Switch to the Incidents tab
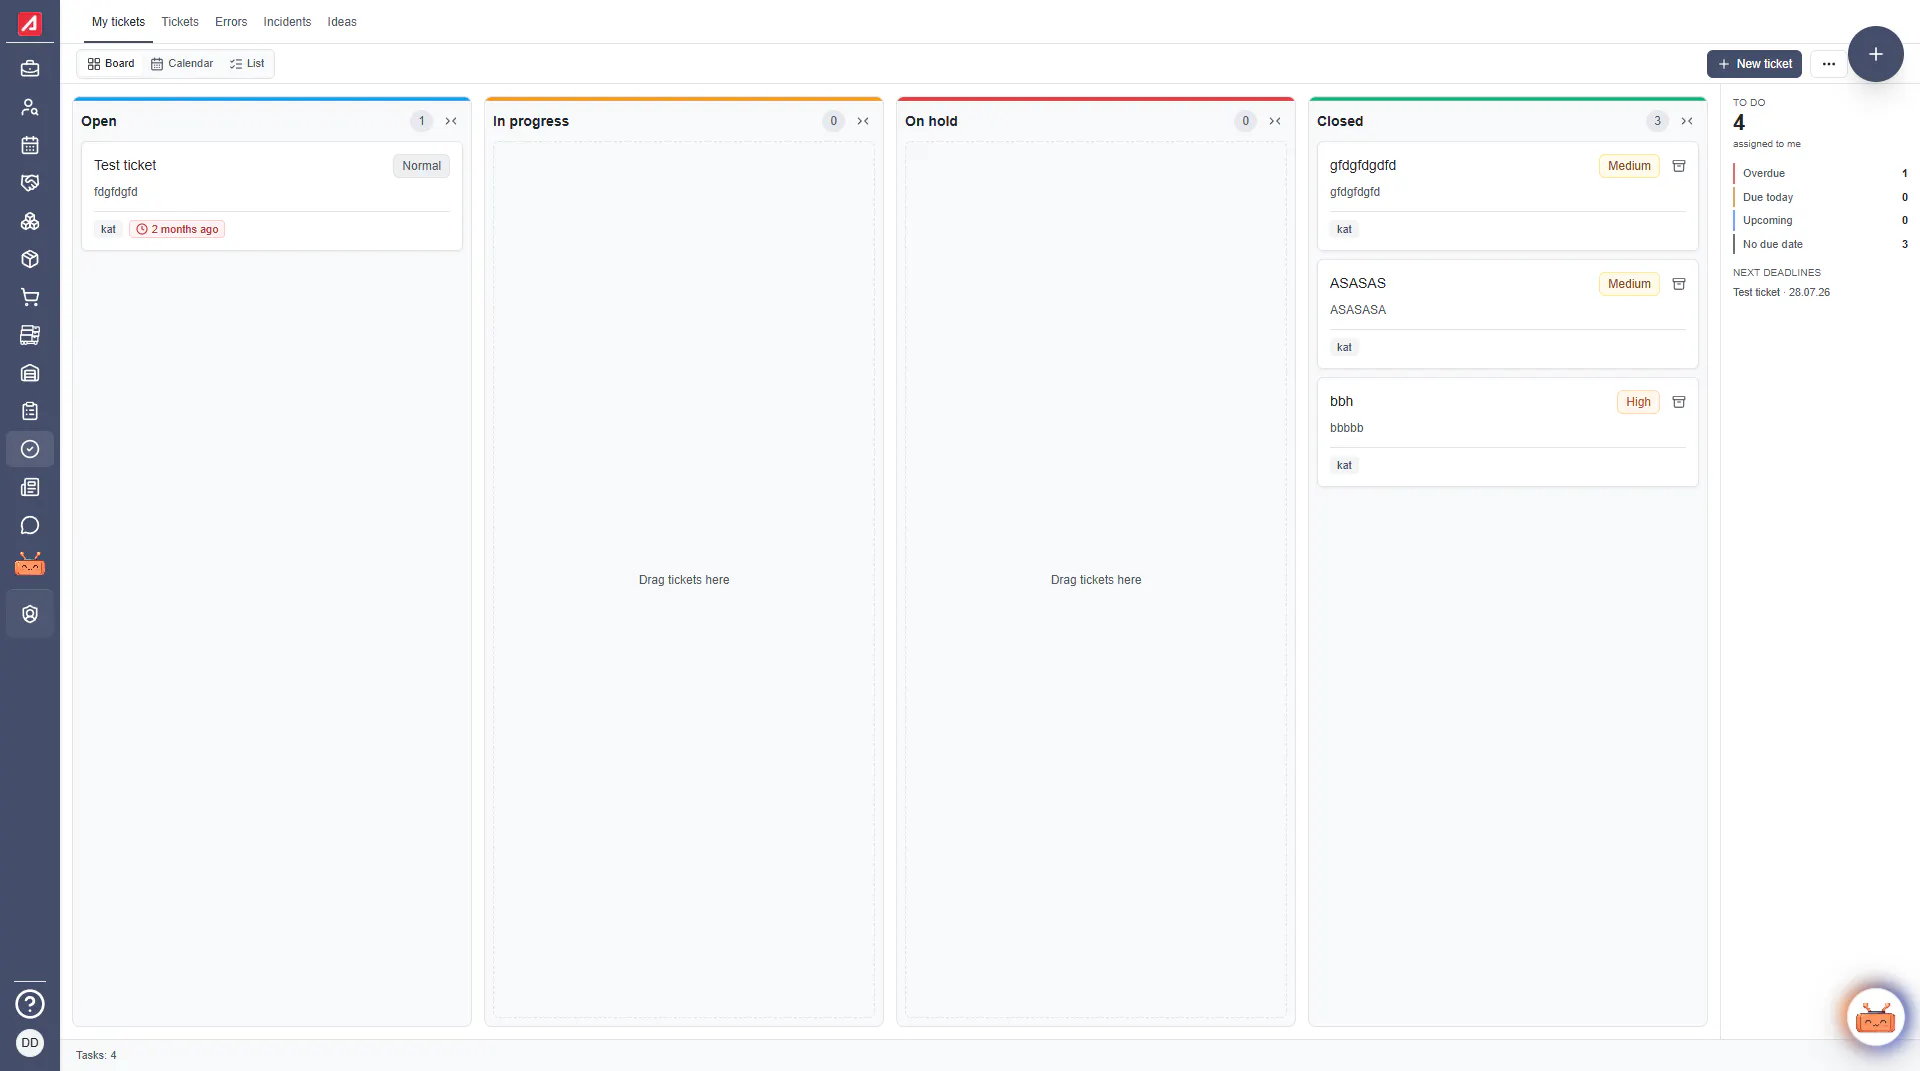Image resolution: width=1920 pixels, height=1071 pixels. (x=287, y=22)
